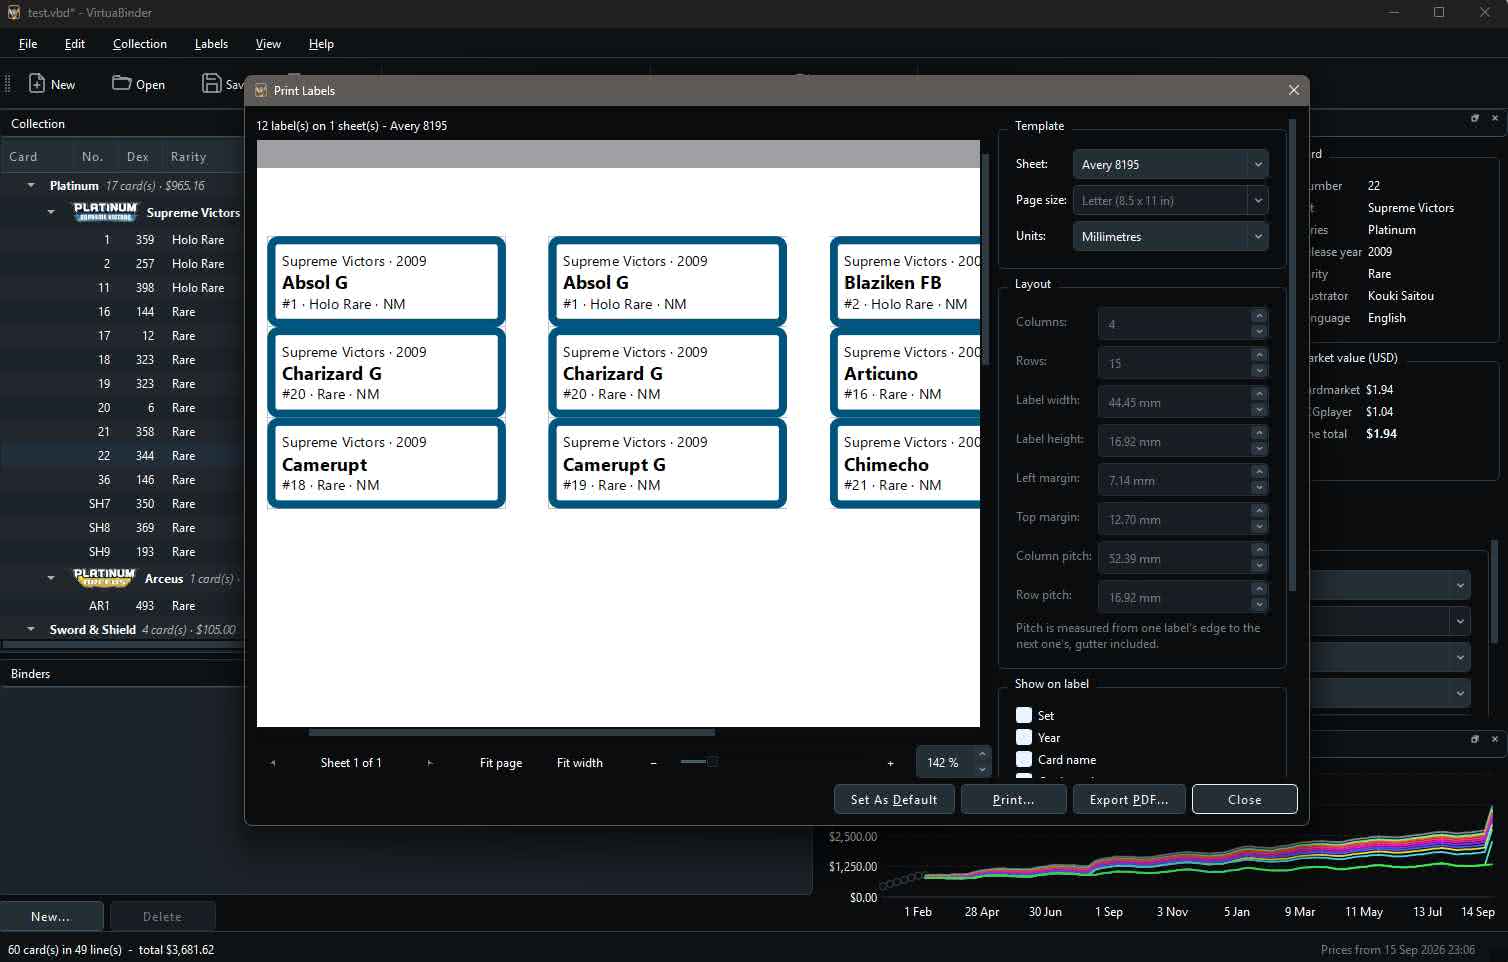Go to previous sheet arrow
Screen dimensions: 1508x962
(273, 763)
